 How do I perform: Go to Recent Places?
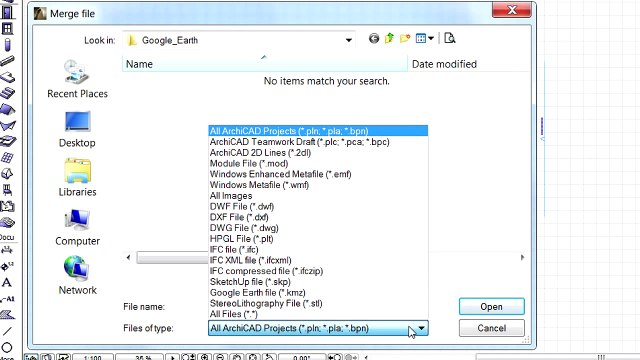[x=77, y=79]
